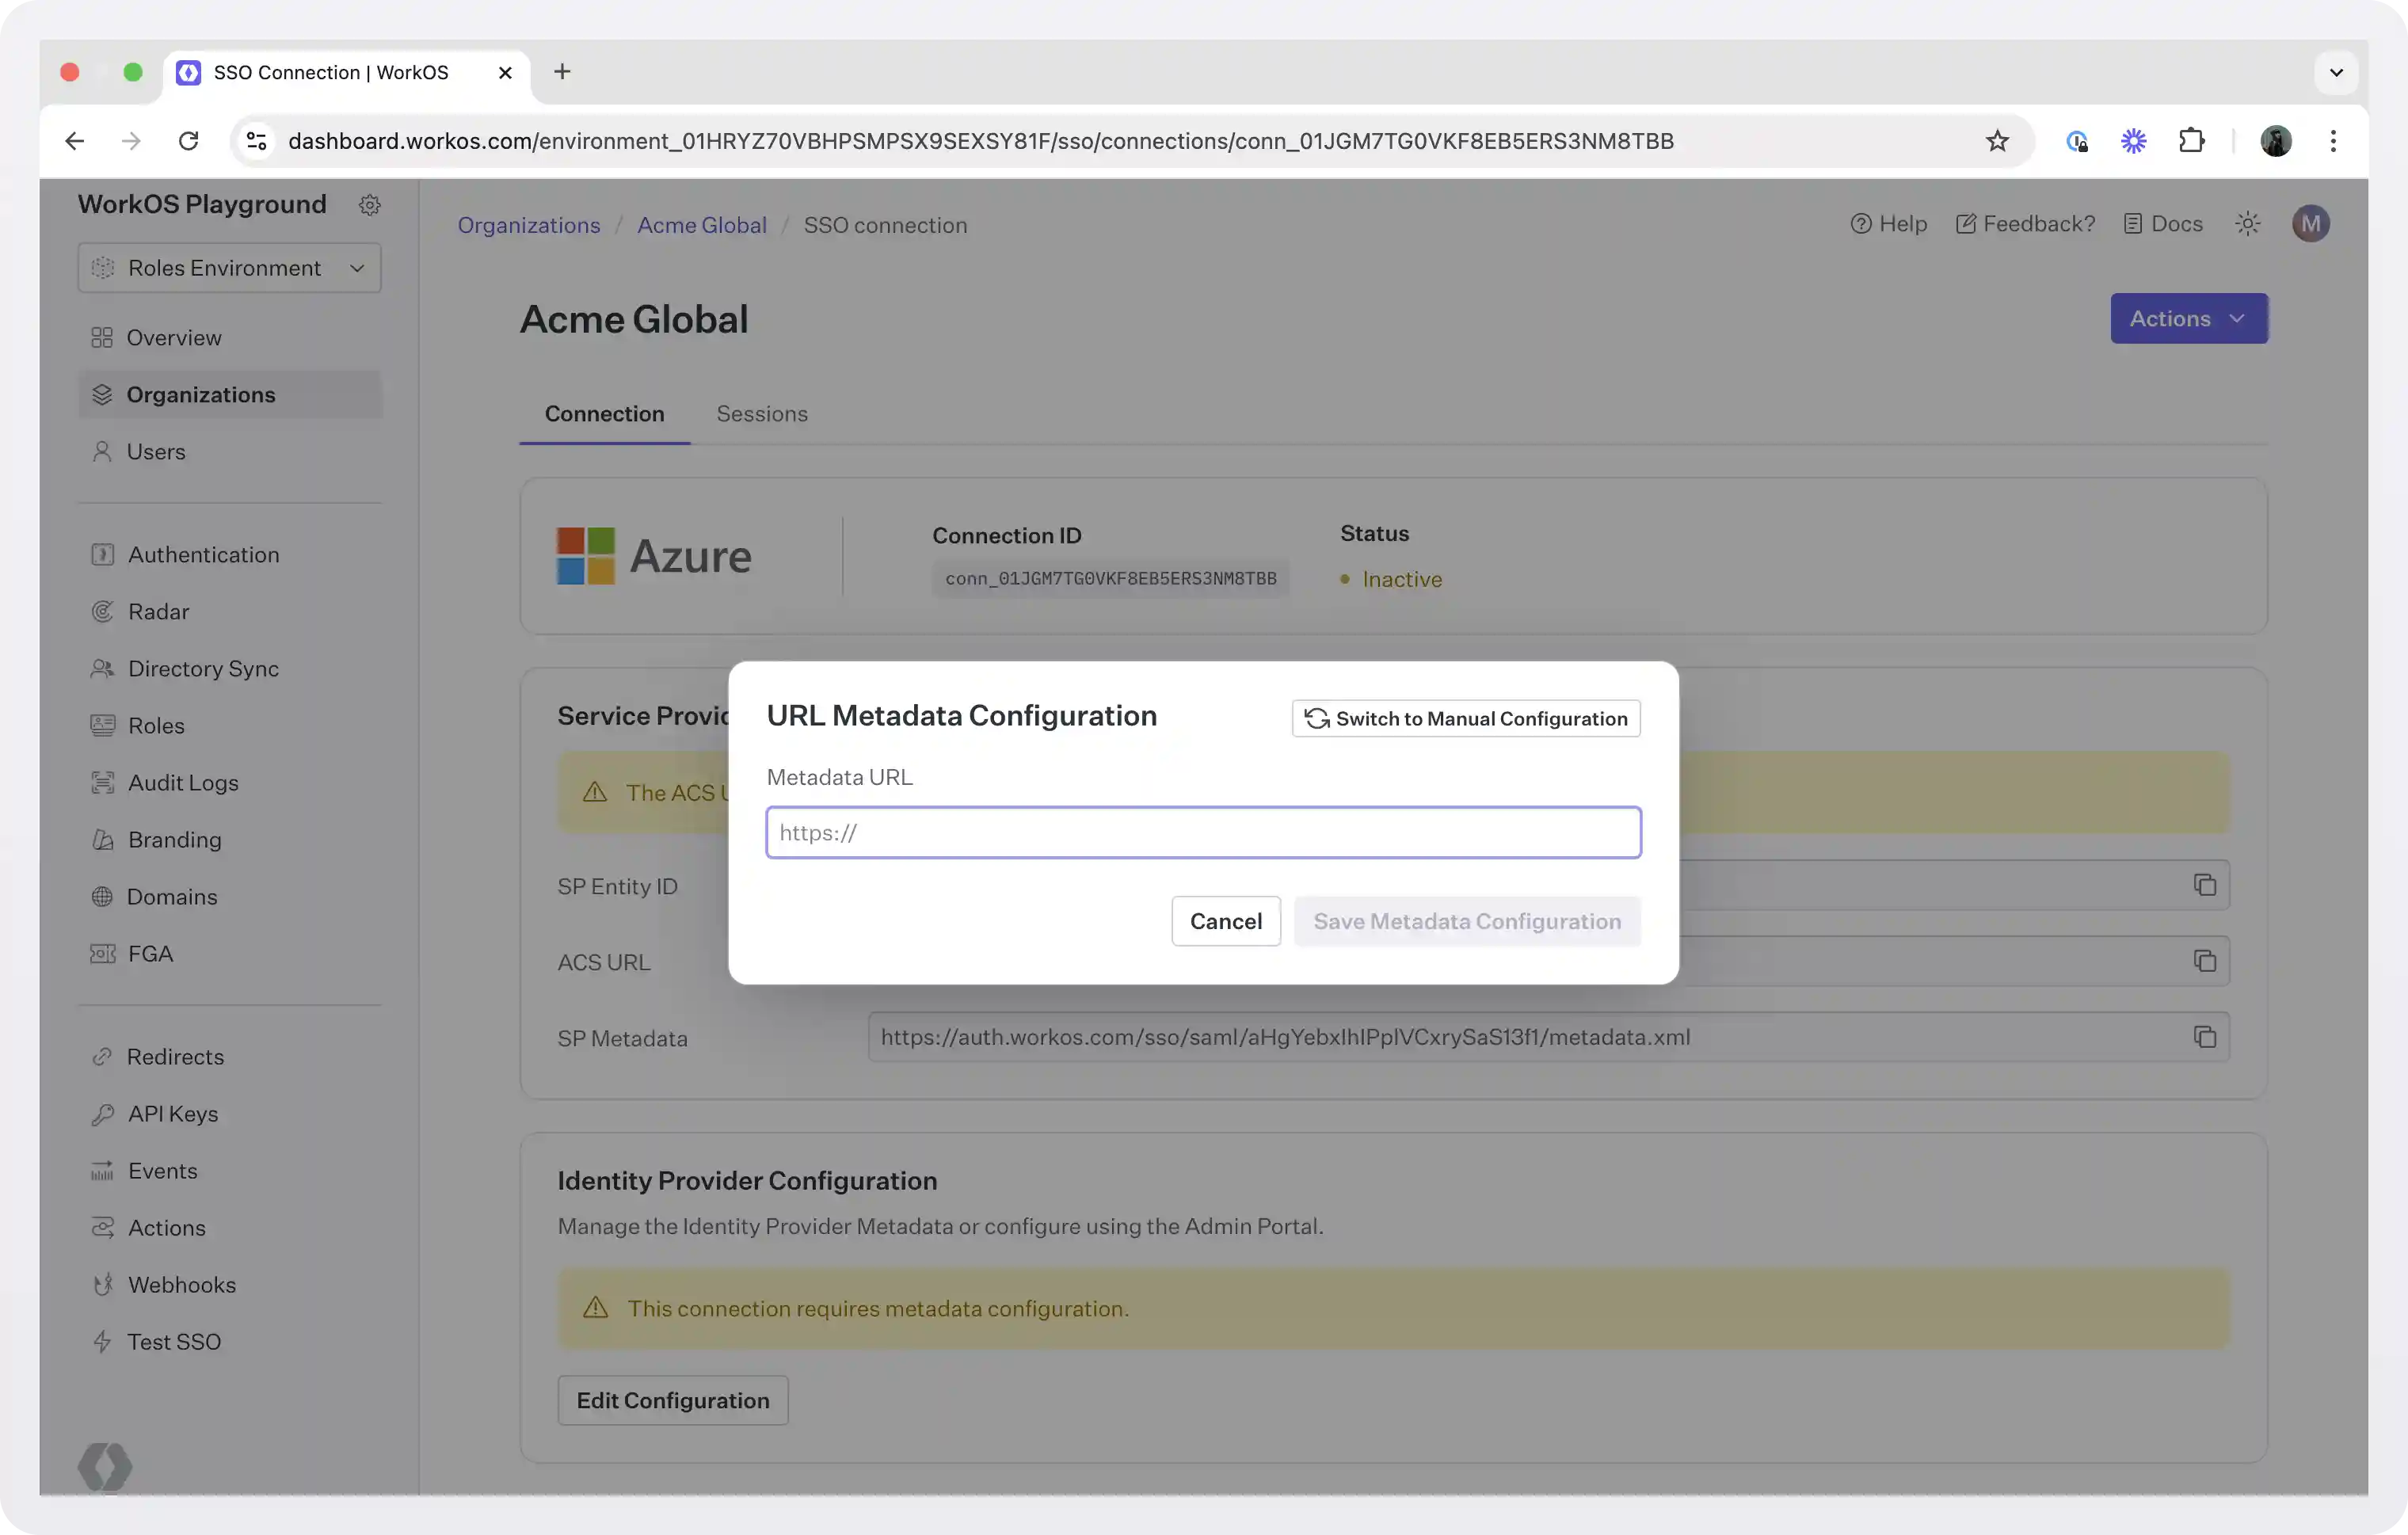Click the Edit Configuration button

pyautogui.click(x=673, y=1400)
